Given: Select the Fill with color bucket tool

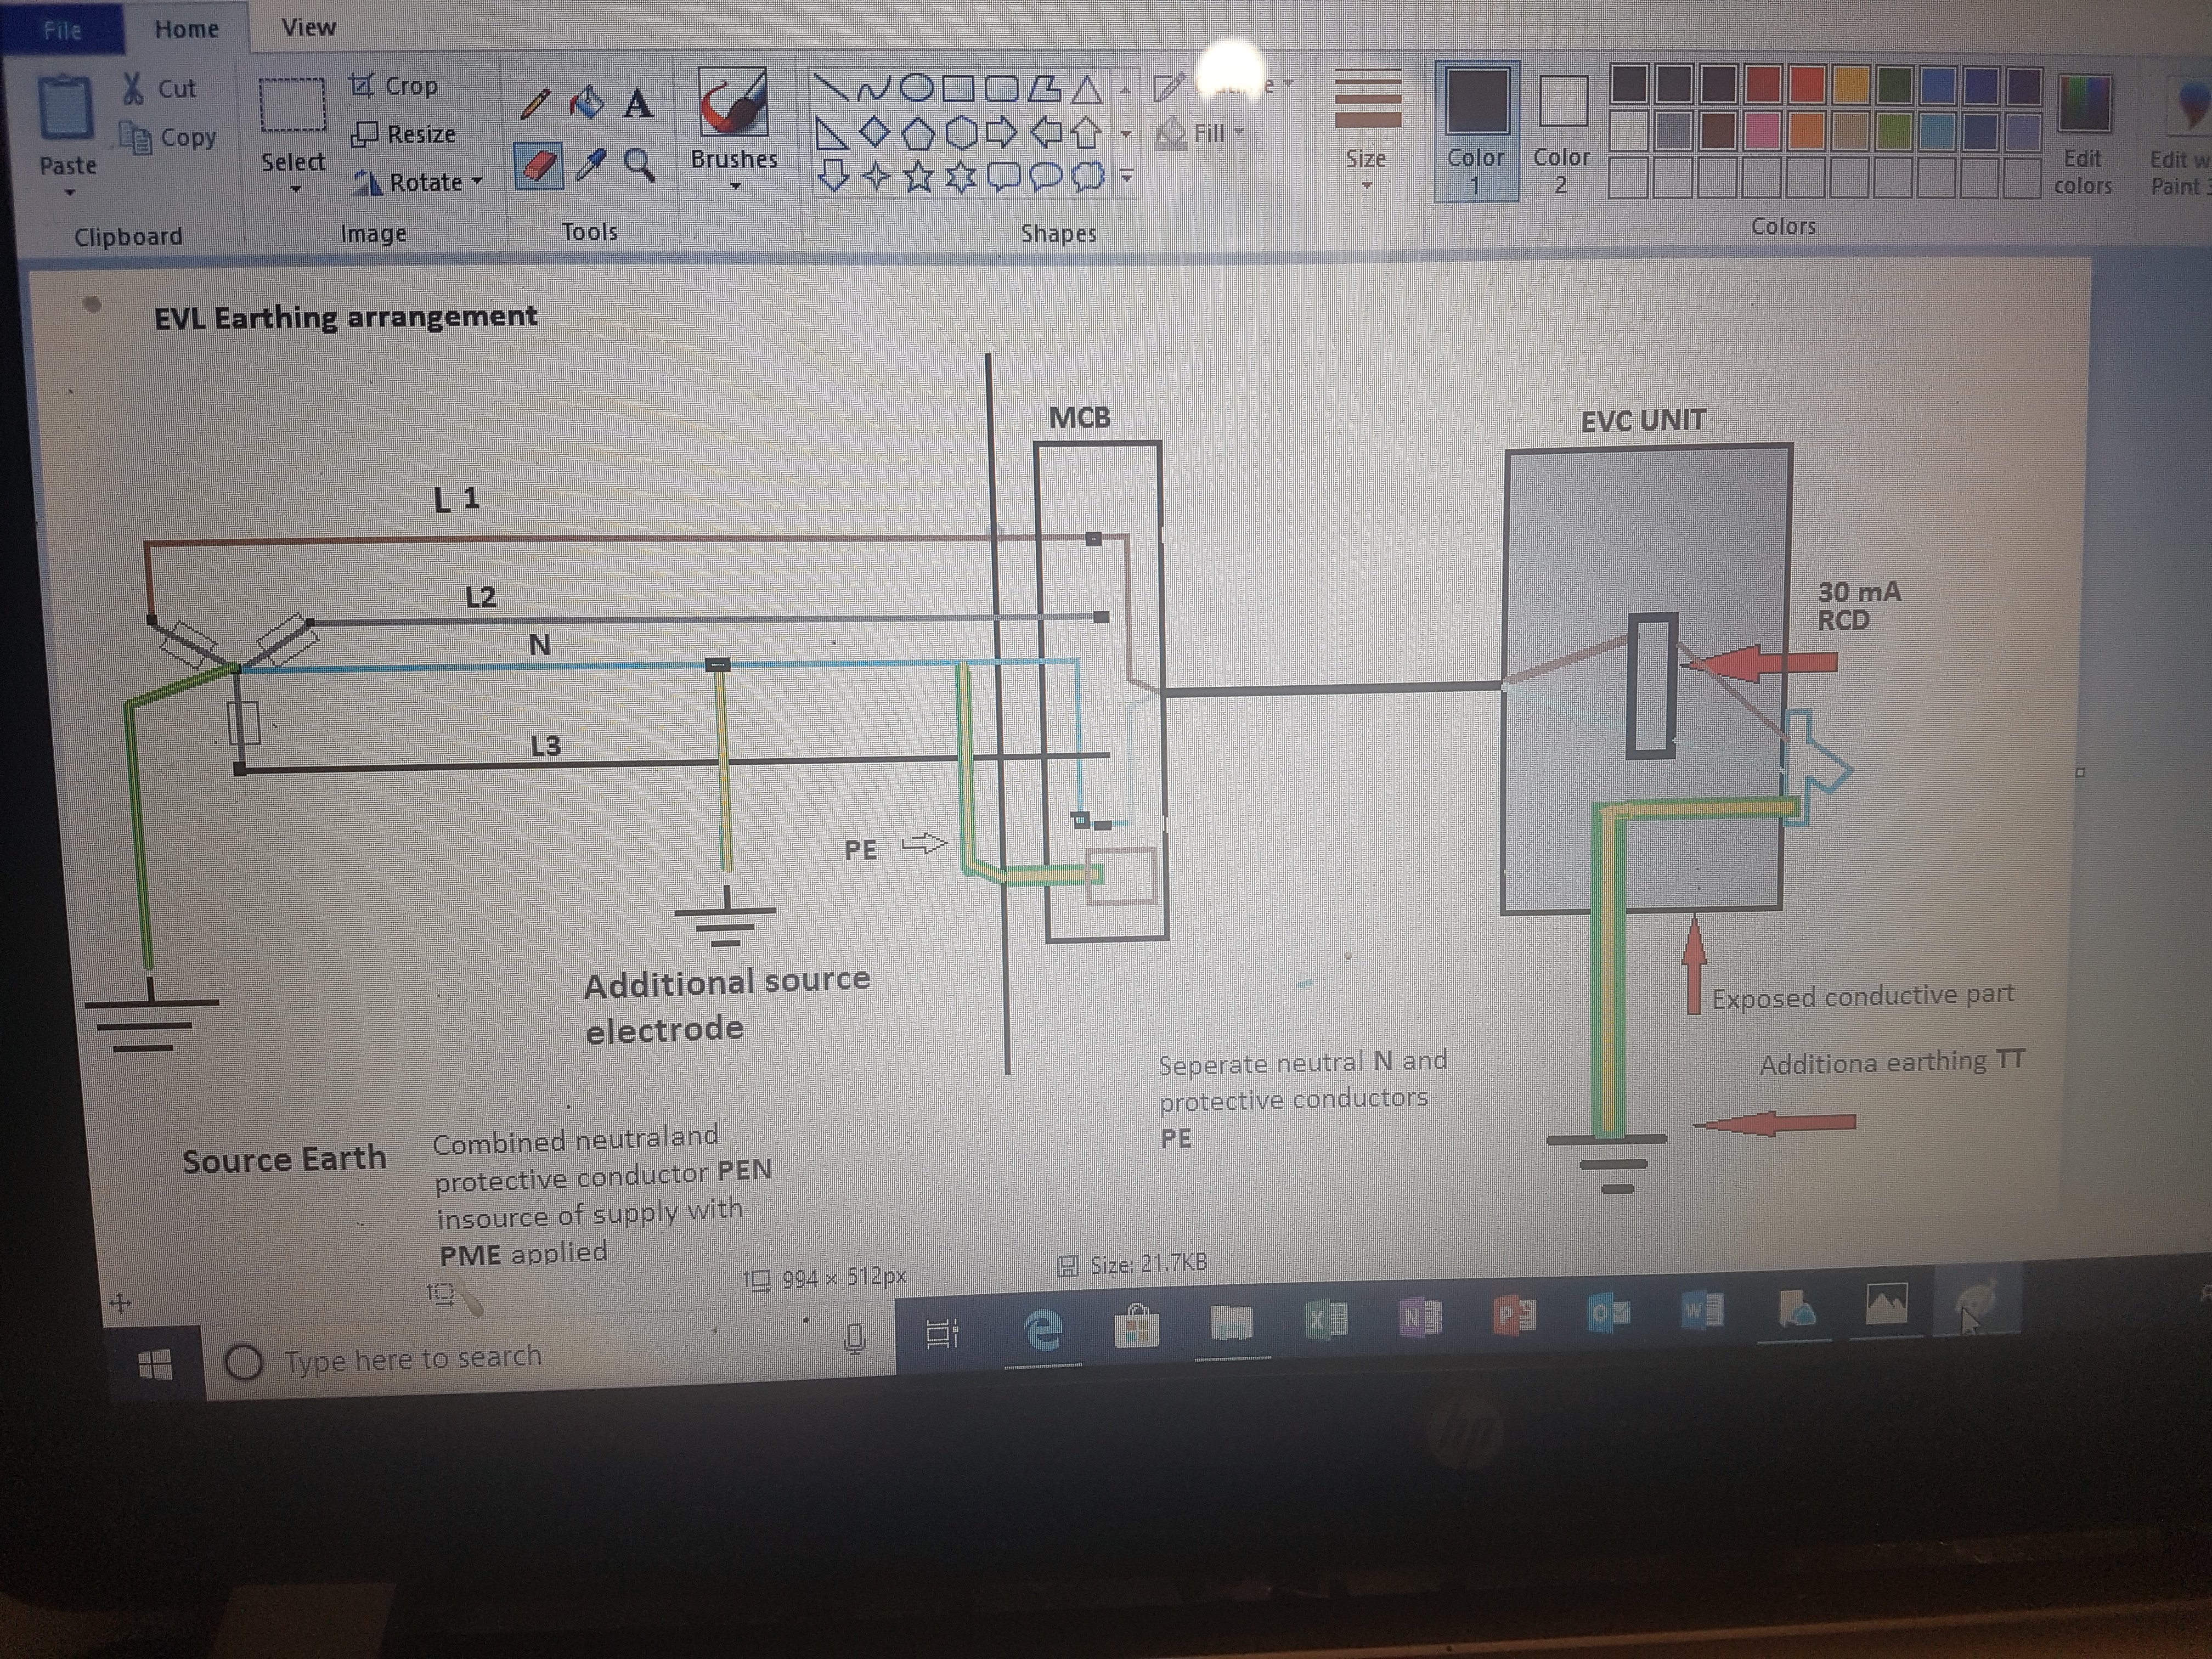Looking at the screenshot, I should [587, 102].
